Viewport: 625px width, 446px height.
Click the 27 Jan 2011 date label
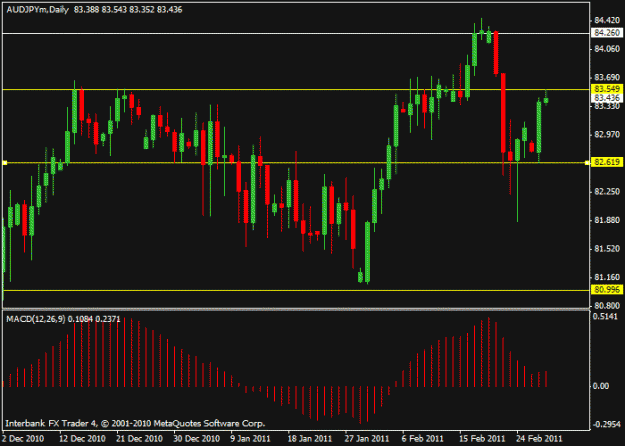(x=367, y=439)
